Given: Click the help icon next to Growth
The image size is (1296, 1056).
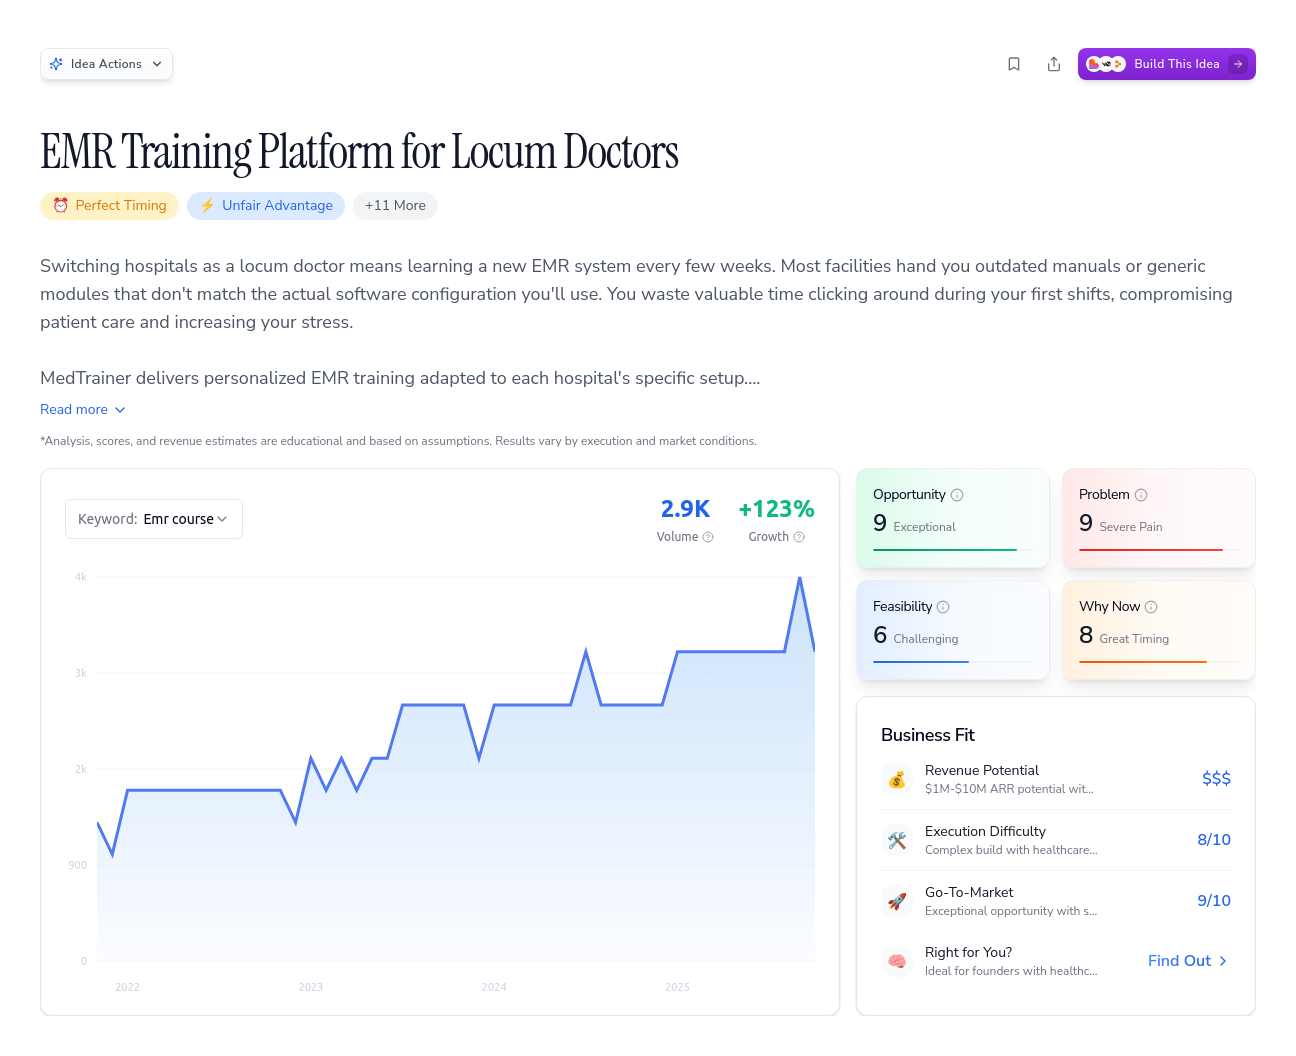Looking at the screenshot, I should (799, 537).
